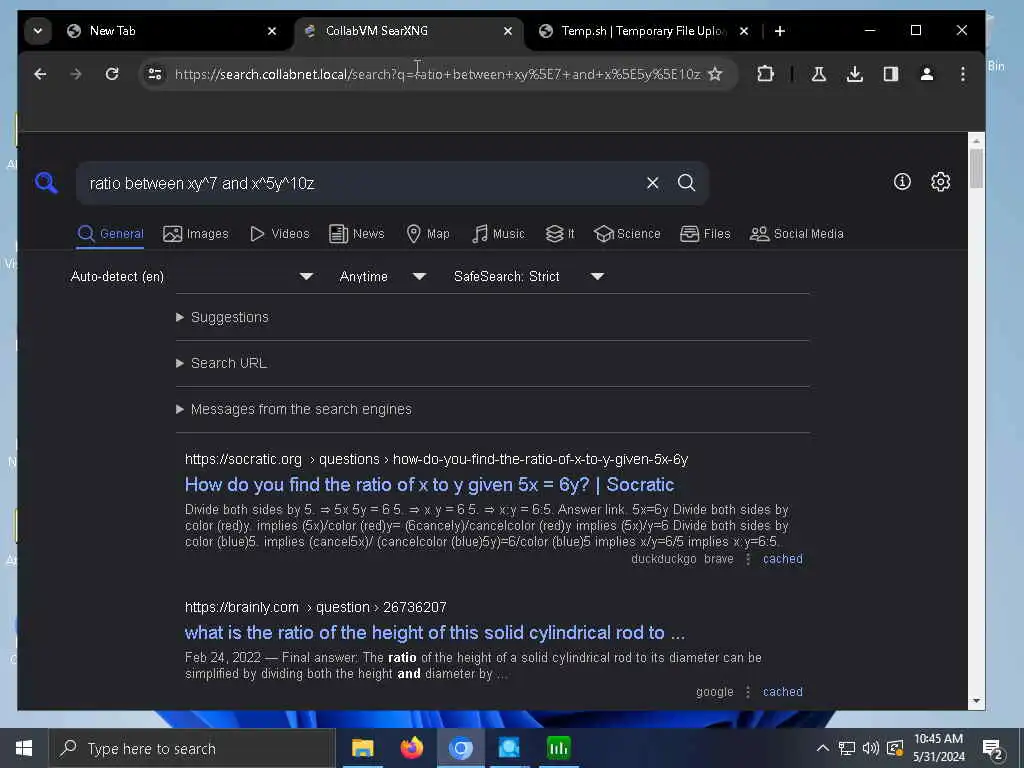Launch Firefox from taskbar
Screen dimensions: 1024x768
pyautogui.click(x=411, y=748)
